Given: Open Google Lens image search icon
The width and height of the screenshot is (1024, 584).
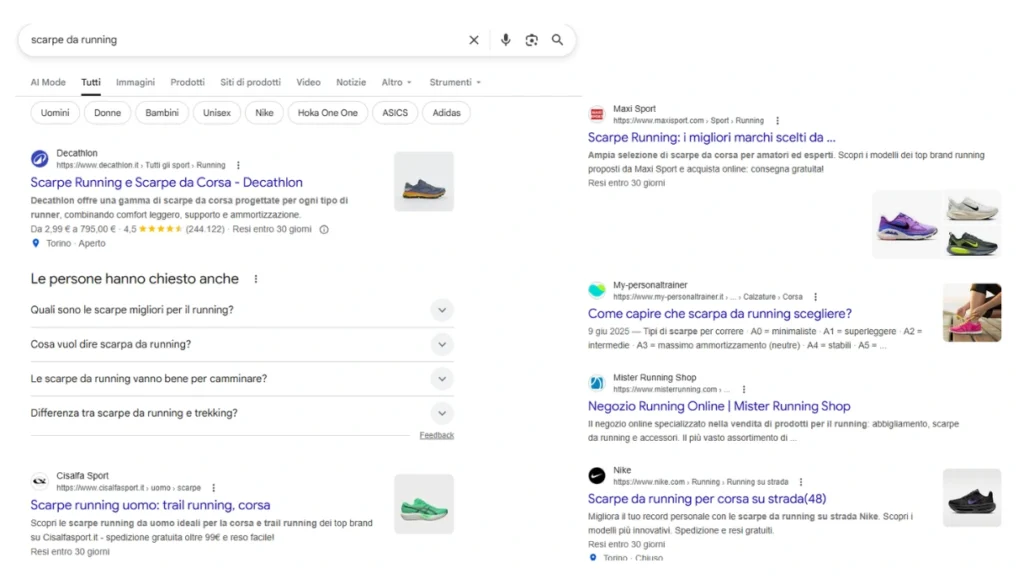Looking at the screenshot, I should (531, 40).
